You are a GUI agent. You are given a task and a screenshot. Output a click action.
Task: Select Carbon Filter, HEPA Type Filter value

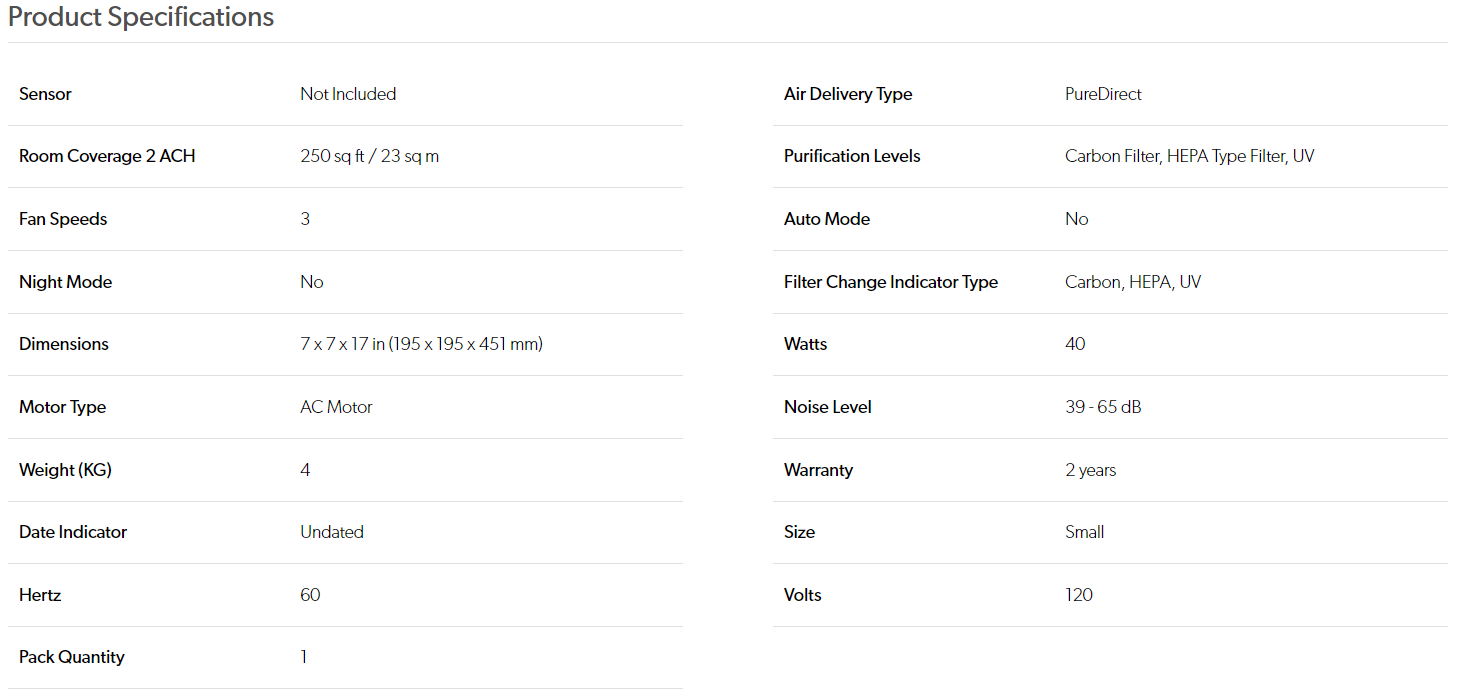tap(1189, 156)
